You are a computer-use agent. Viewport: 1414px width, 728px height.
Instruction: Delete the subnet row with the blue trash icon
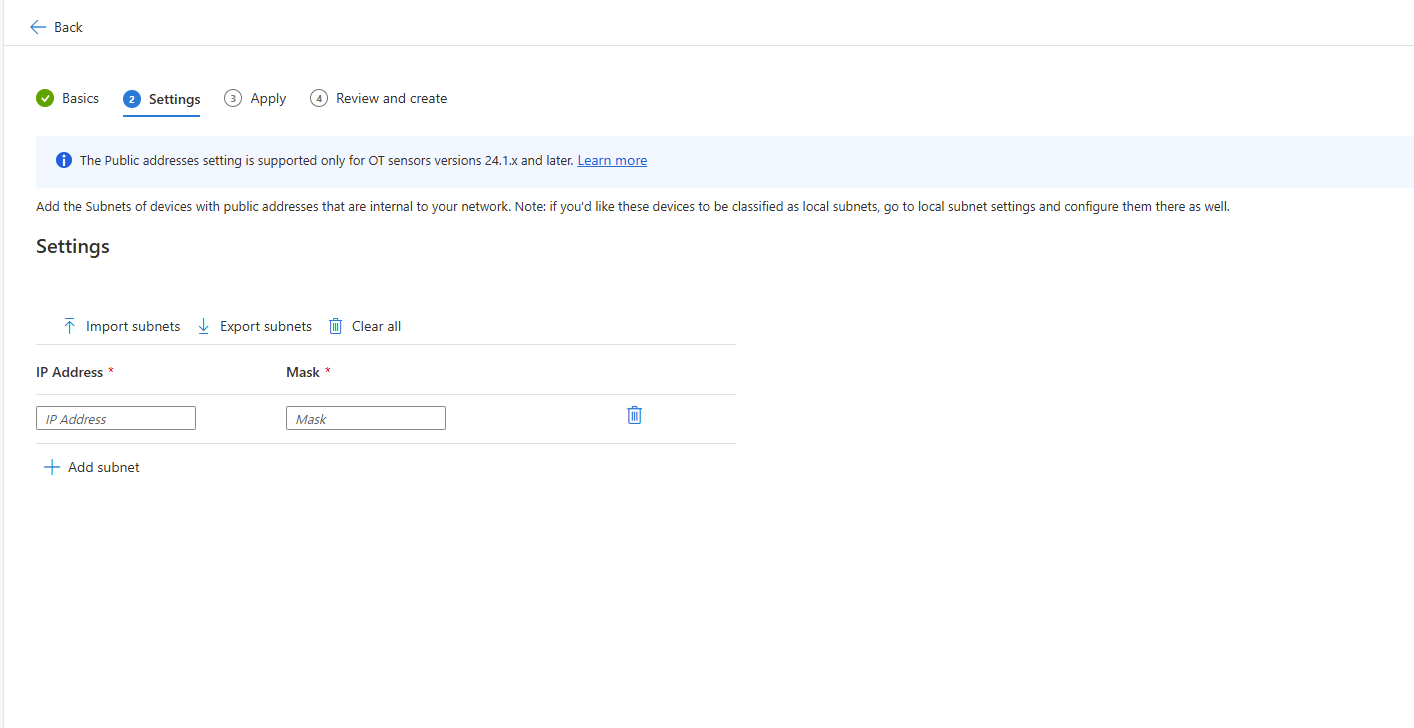[634, 415]
